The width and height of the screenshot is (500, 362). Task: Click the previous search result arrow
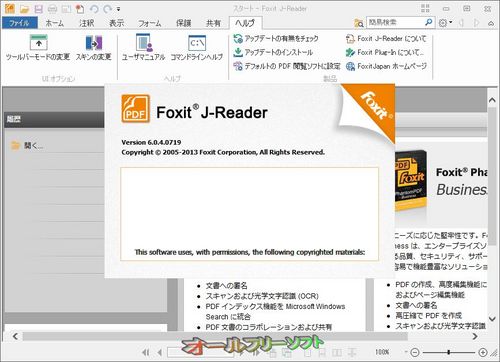(x=462, y=23)
